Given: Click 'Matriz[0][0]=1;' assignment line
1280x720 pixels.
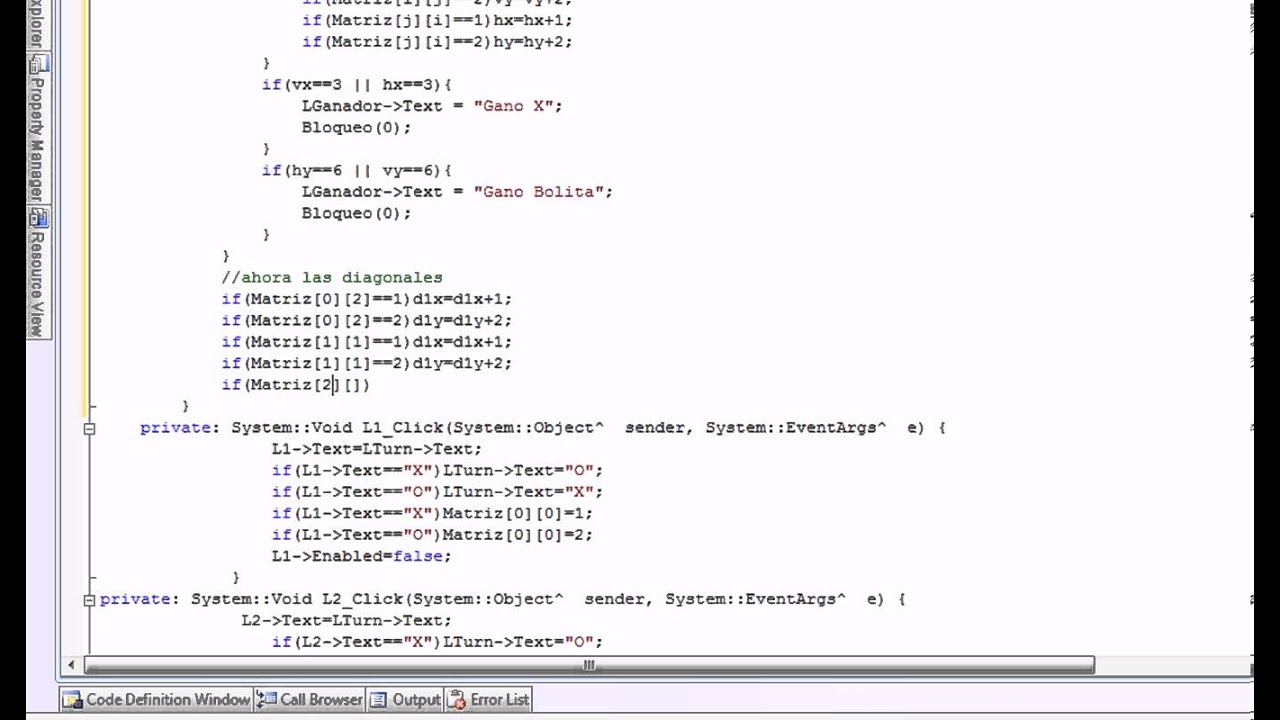Looking at the screenshot, I should (x=432, y=513).
